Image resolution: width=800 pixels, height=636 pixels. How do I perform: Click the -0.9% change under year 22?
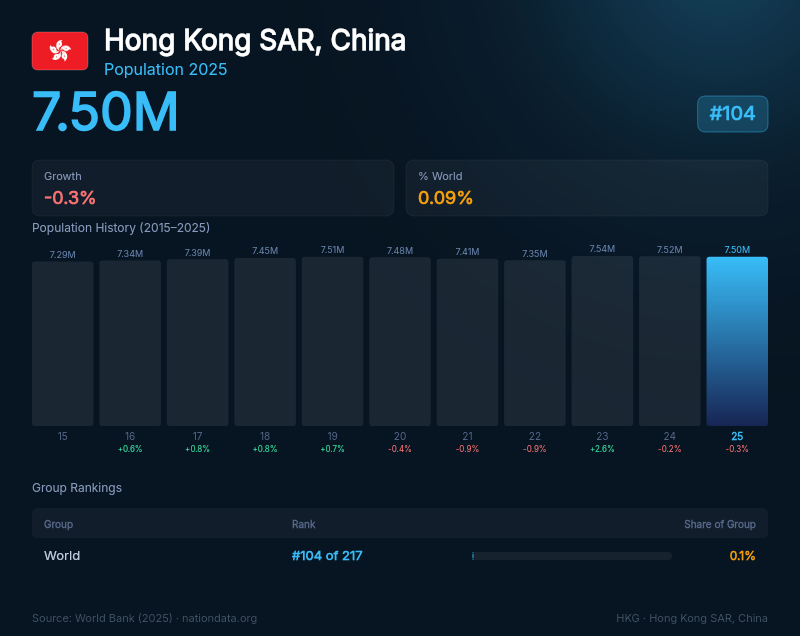535,449
